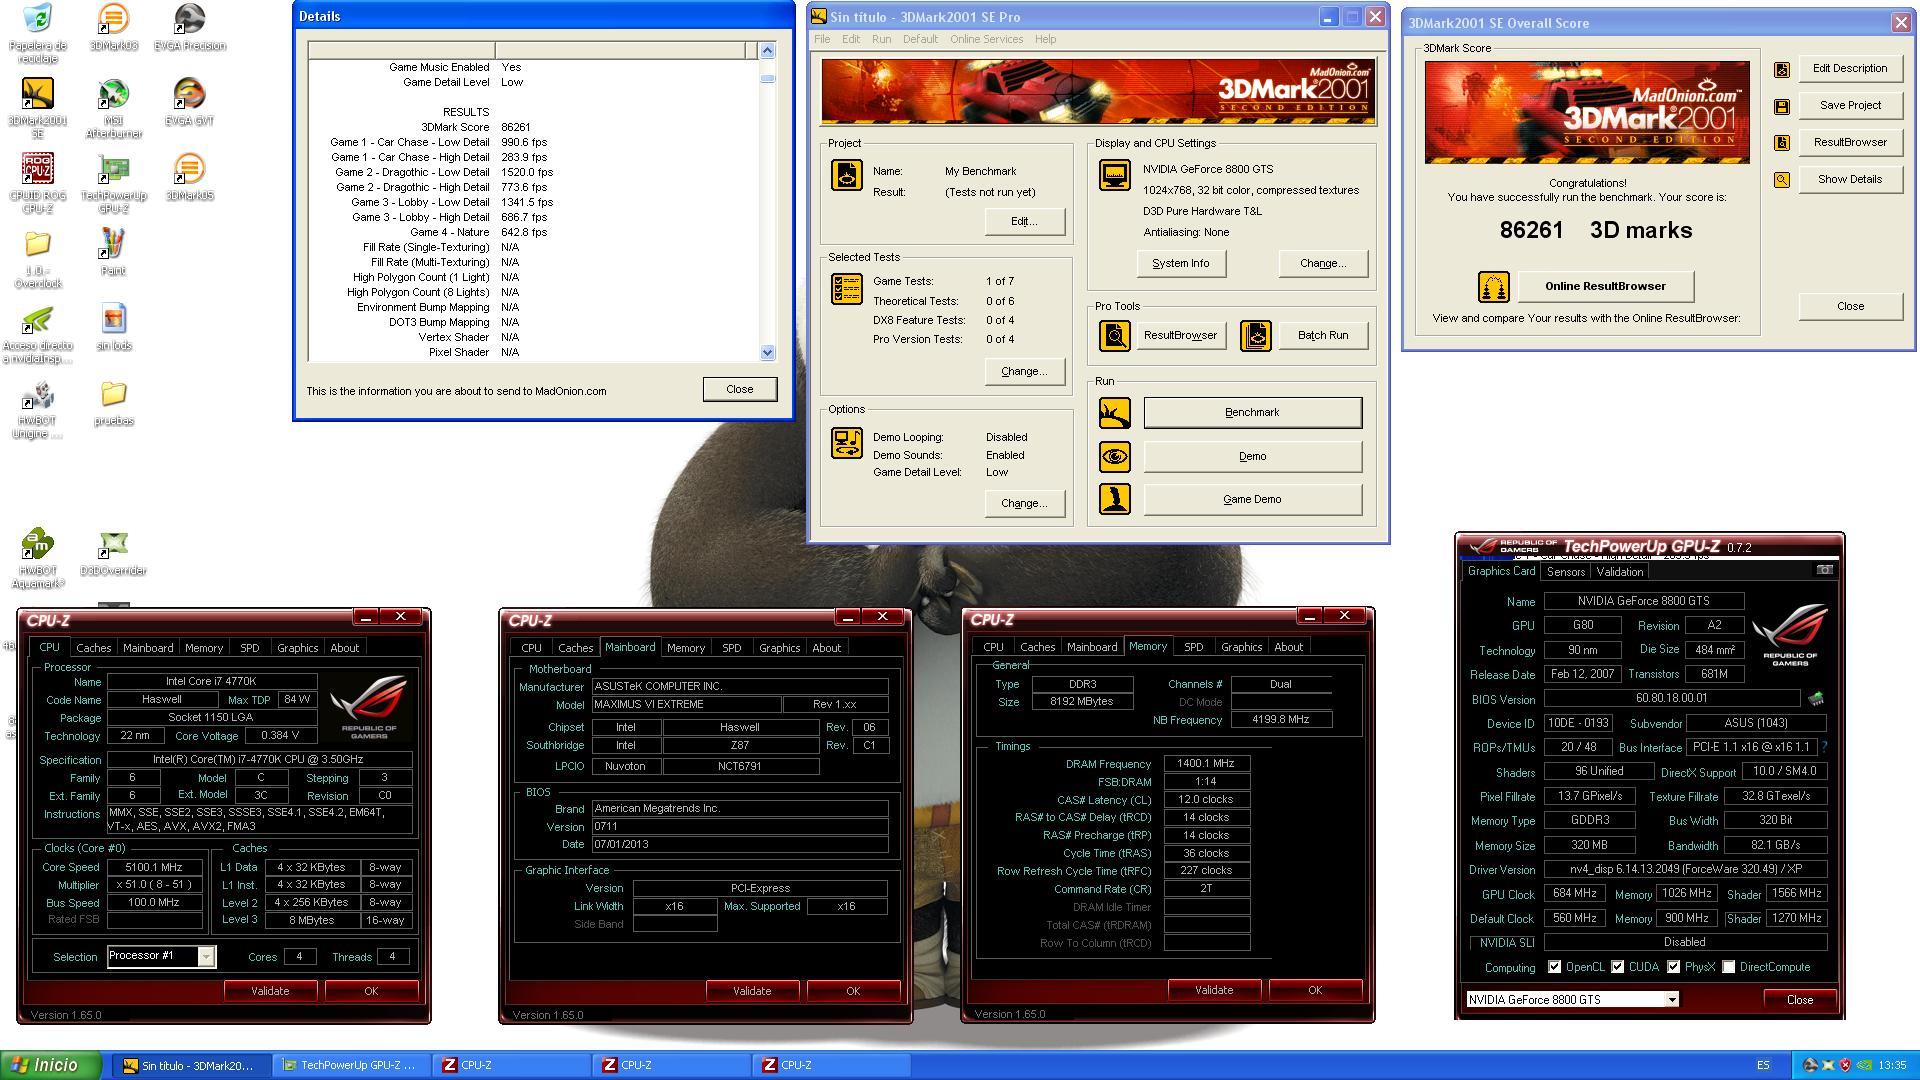Viewport: 1920px width, 1080px height.
Task: Click the GPU-Z BIOS save chip icon
Action: pyautogui.click(x=1816, y=699)
